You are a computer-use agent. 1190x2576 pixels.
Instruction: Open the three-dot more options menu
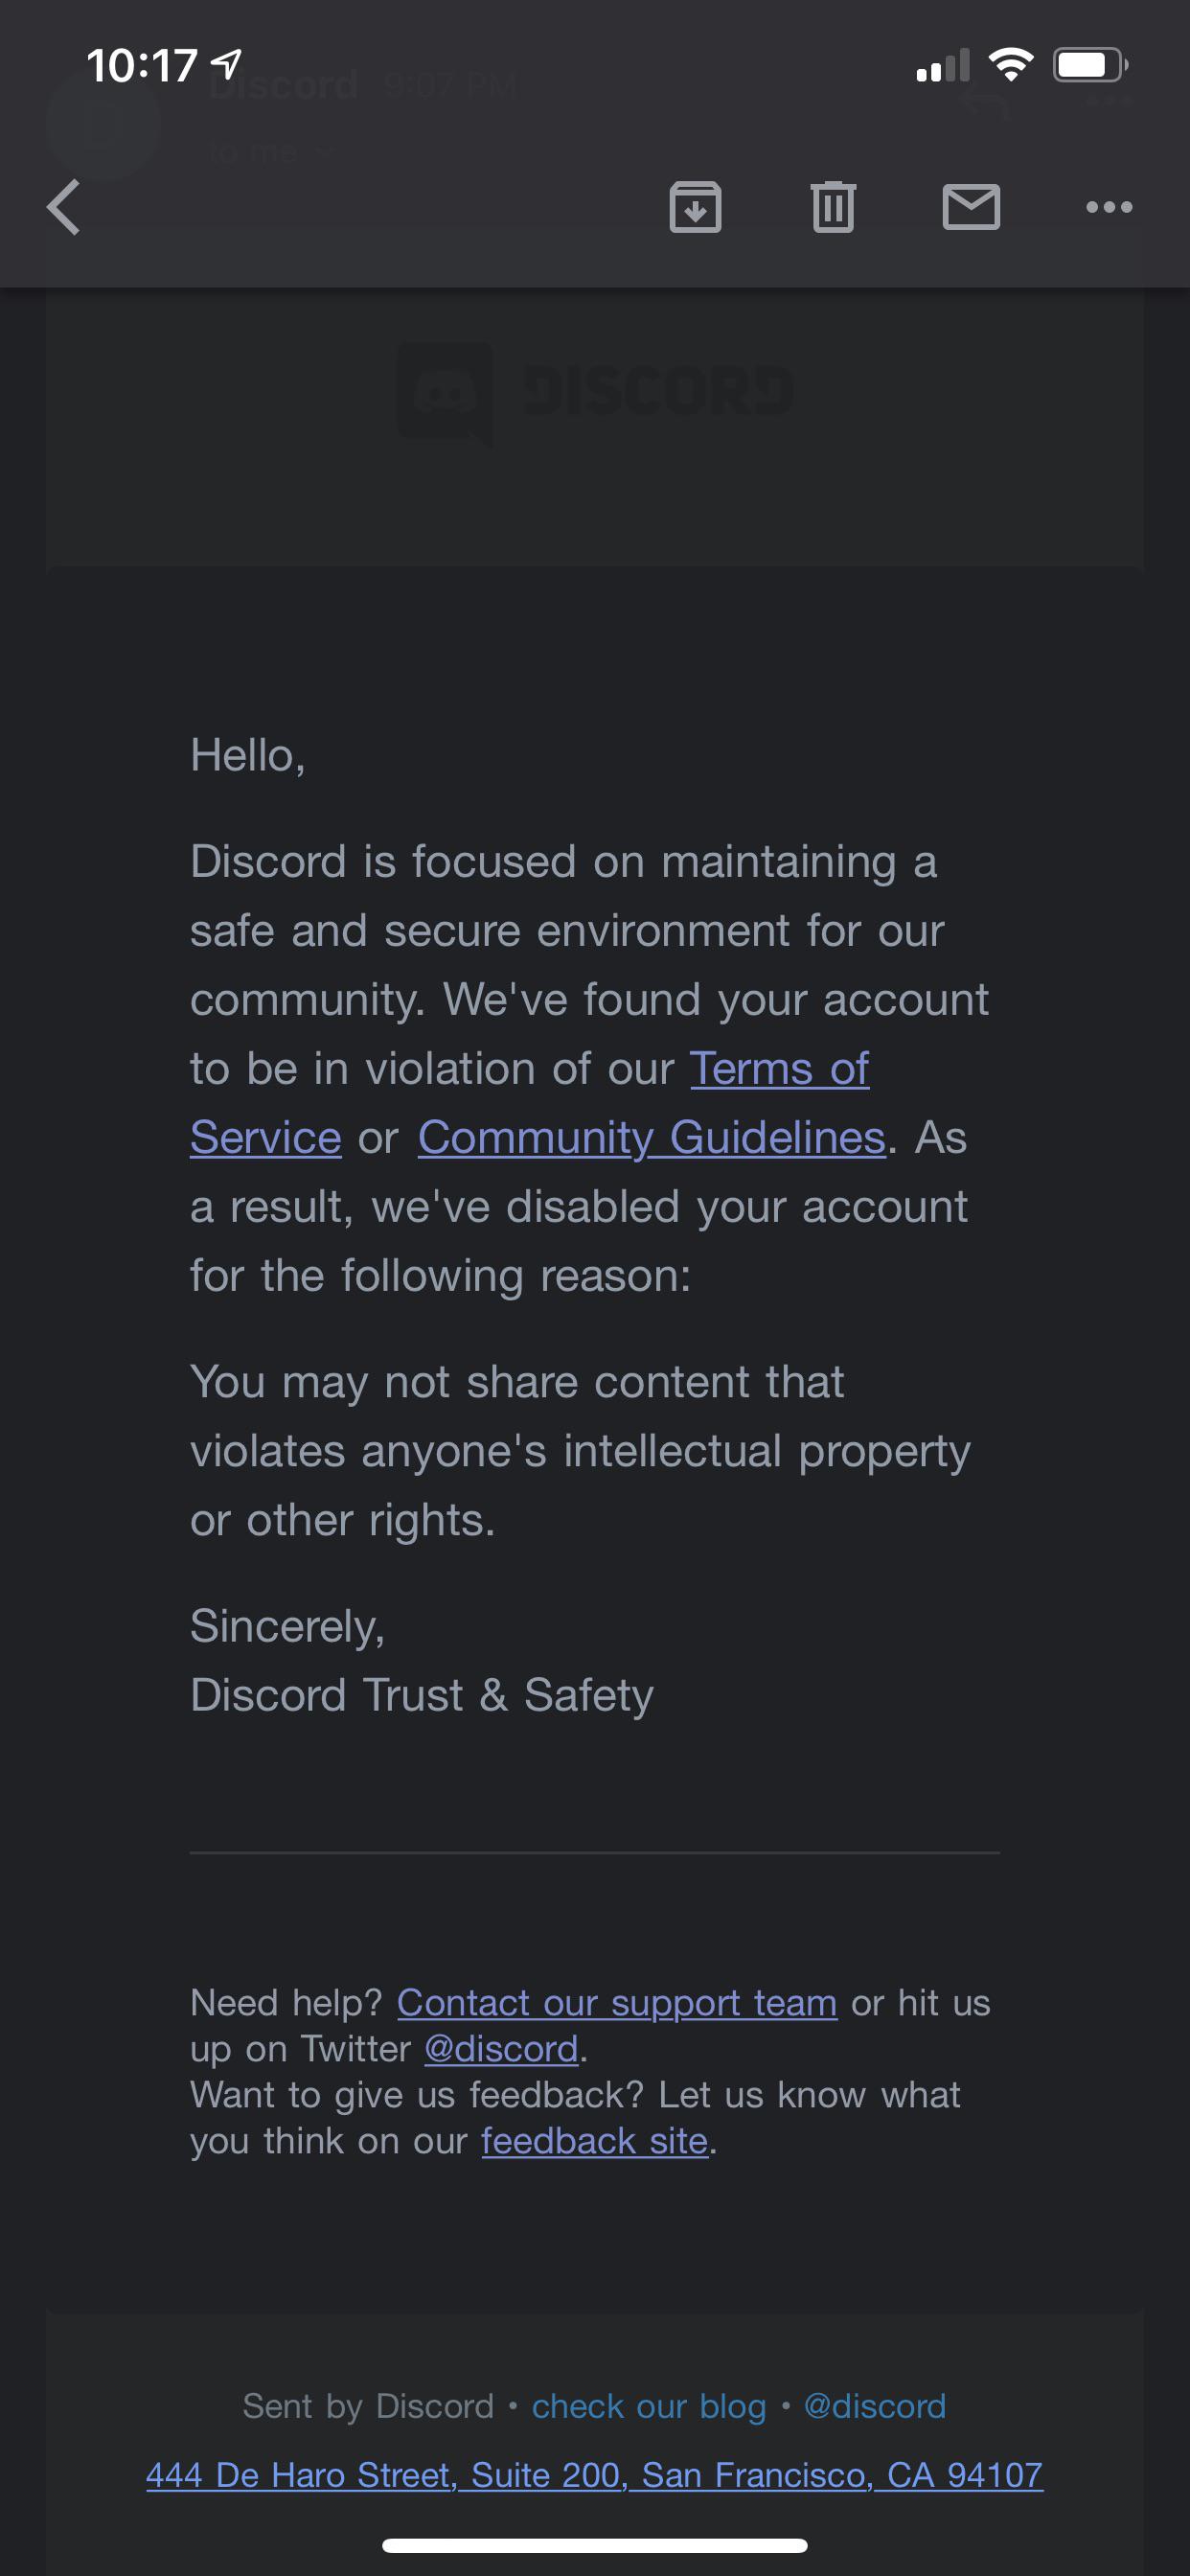pos(1109,207)
